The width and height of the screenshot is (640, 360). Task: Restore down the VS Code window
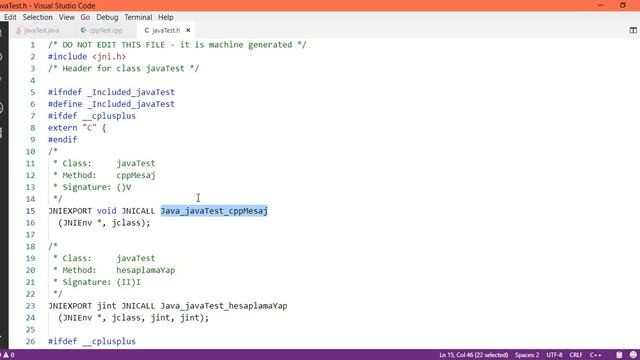click(622, 5)
